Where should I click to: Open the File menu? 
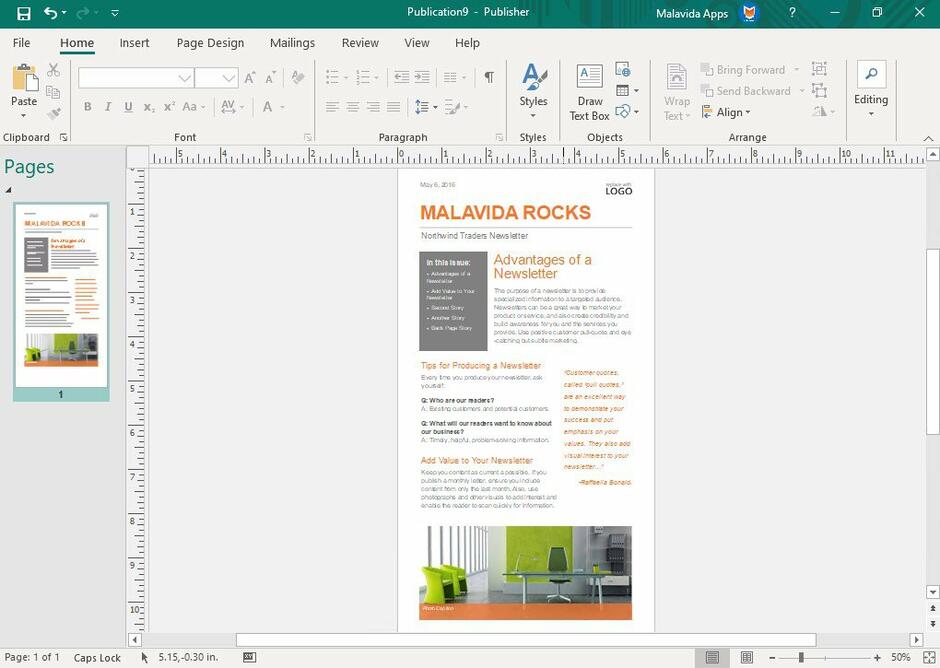22,43
